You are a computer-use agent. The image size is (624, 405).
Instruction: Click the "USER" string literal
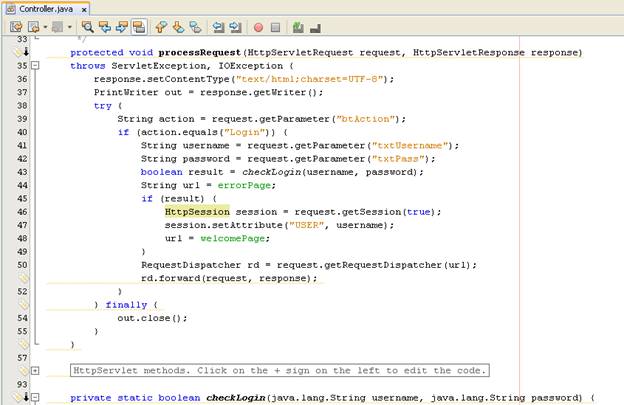tap(306, 225)
